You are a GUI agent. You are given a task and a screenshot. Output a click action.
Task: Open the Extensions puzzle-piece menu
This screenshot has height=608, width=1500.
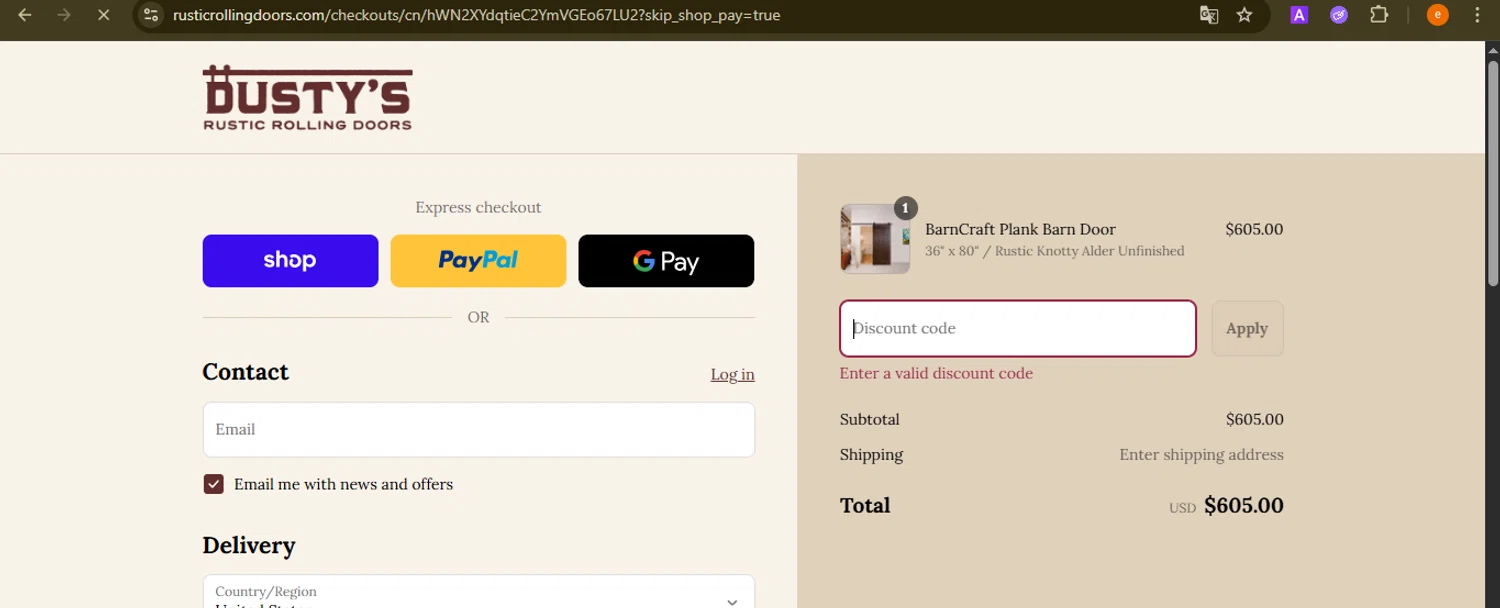1379,15
